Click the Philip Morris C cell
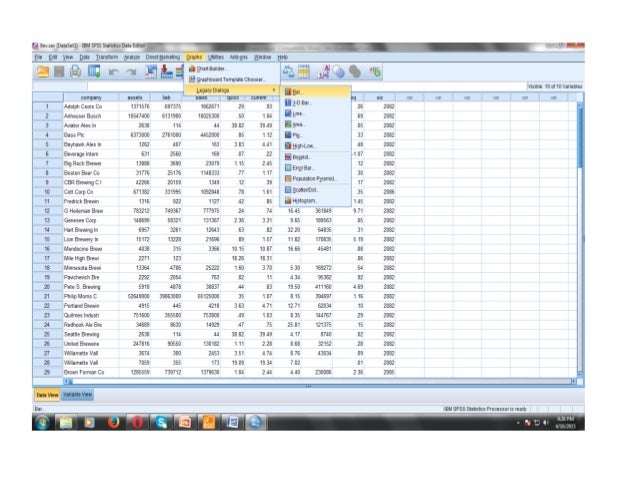The width and height of the screenshot is (638, 479). pyautogui.click(x=91, y=296)
